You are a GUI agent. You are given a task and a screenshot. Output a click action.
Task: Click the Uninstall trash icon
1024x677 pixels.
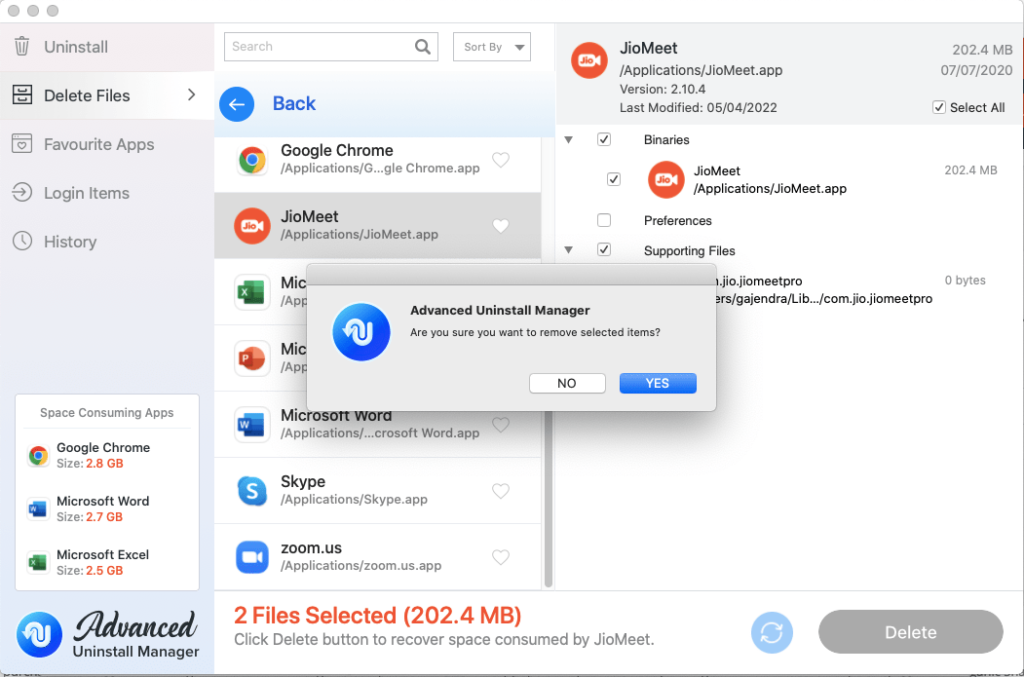(x=22, y=46)
